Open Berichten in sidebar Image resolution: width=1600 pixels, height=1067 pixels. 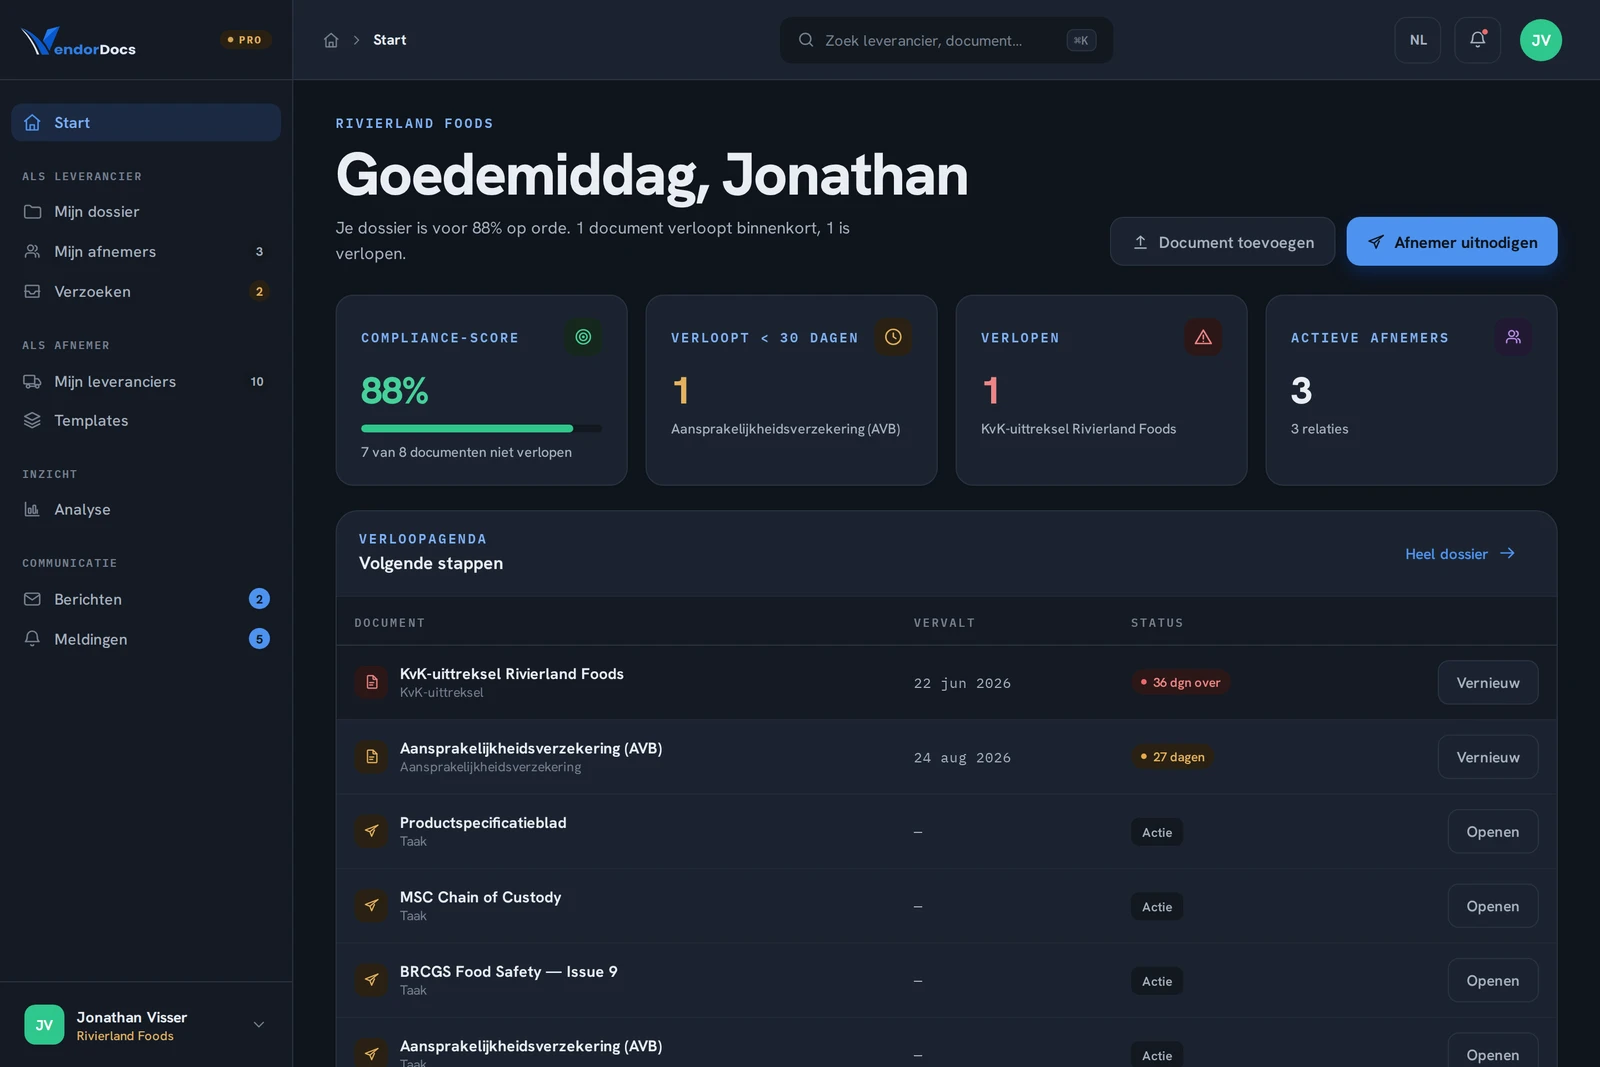146,599
